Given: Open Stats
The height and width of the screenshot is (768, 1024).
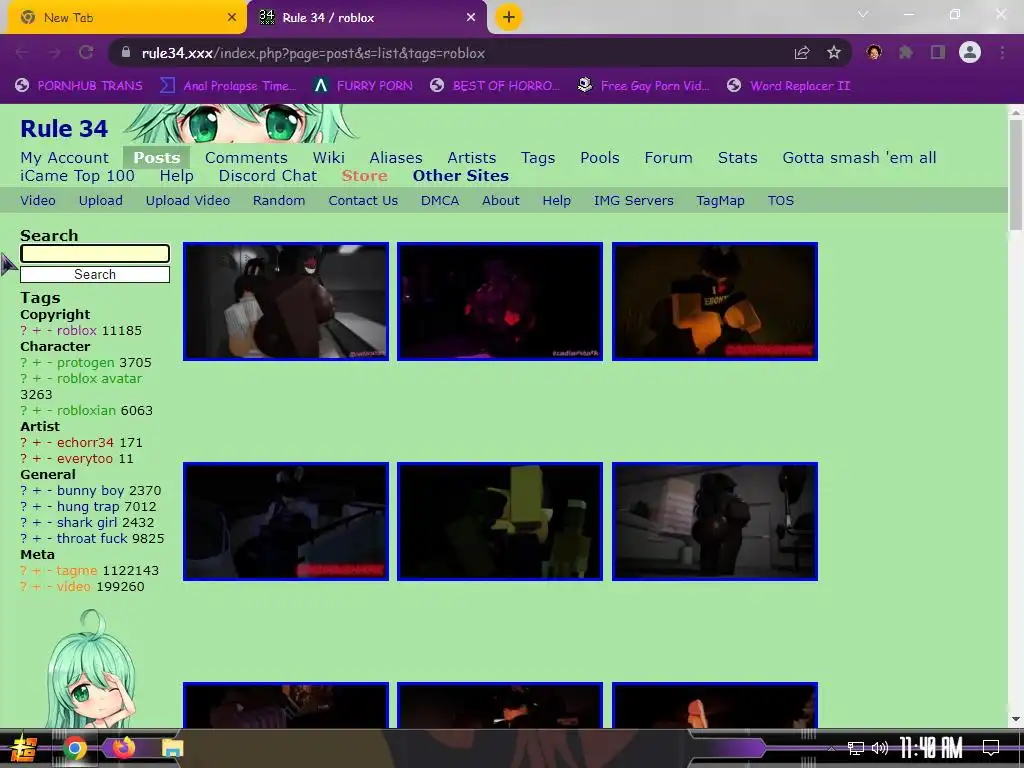Looking at the screenshot, I should 737,158.
